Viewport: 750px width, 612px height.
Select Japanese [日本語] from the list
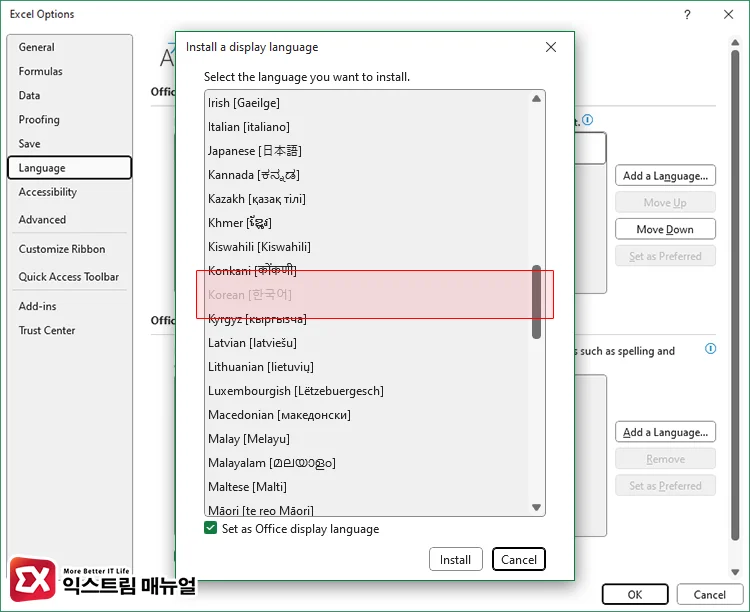pyautogui.click(x=254, y=151)
